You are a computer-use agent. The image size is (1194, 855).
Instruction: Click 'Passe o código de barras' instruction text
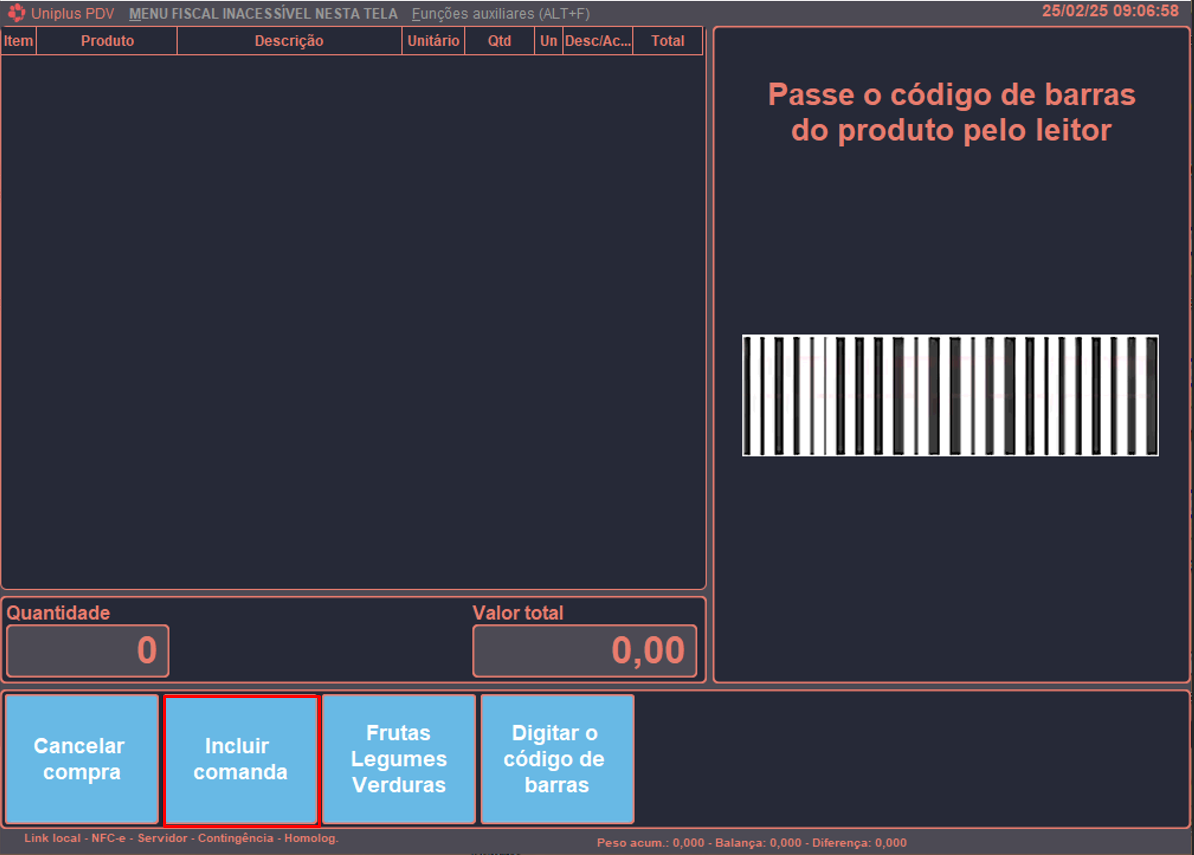952,112
